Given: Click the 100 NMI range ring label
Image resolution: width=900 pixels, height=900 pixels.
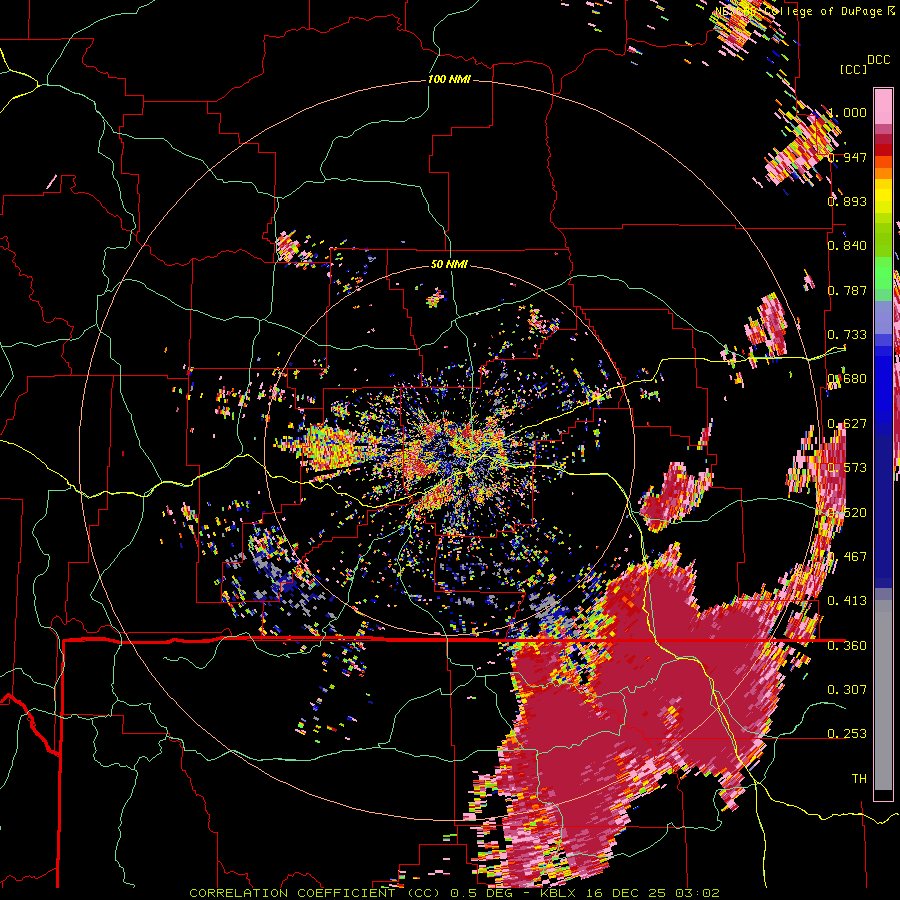Looking at the screenshot, I should (449, 79).
